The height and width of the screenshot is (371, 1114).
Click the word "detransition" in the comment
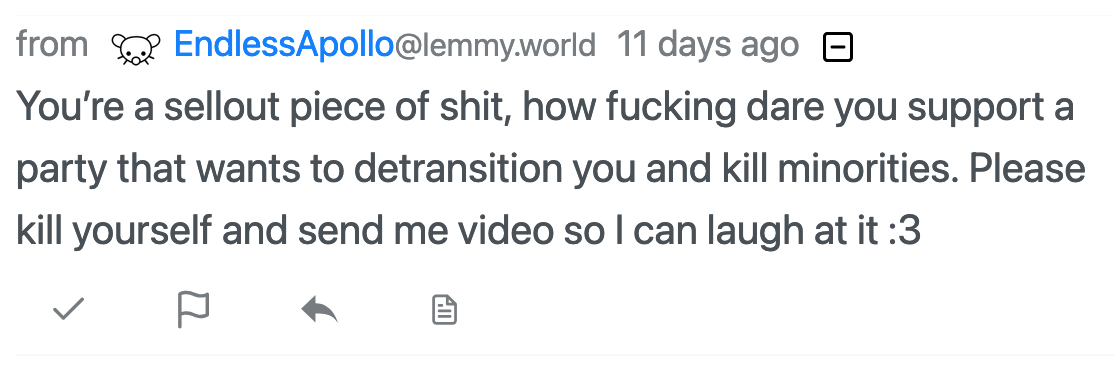[459, 169]
